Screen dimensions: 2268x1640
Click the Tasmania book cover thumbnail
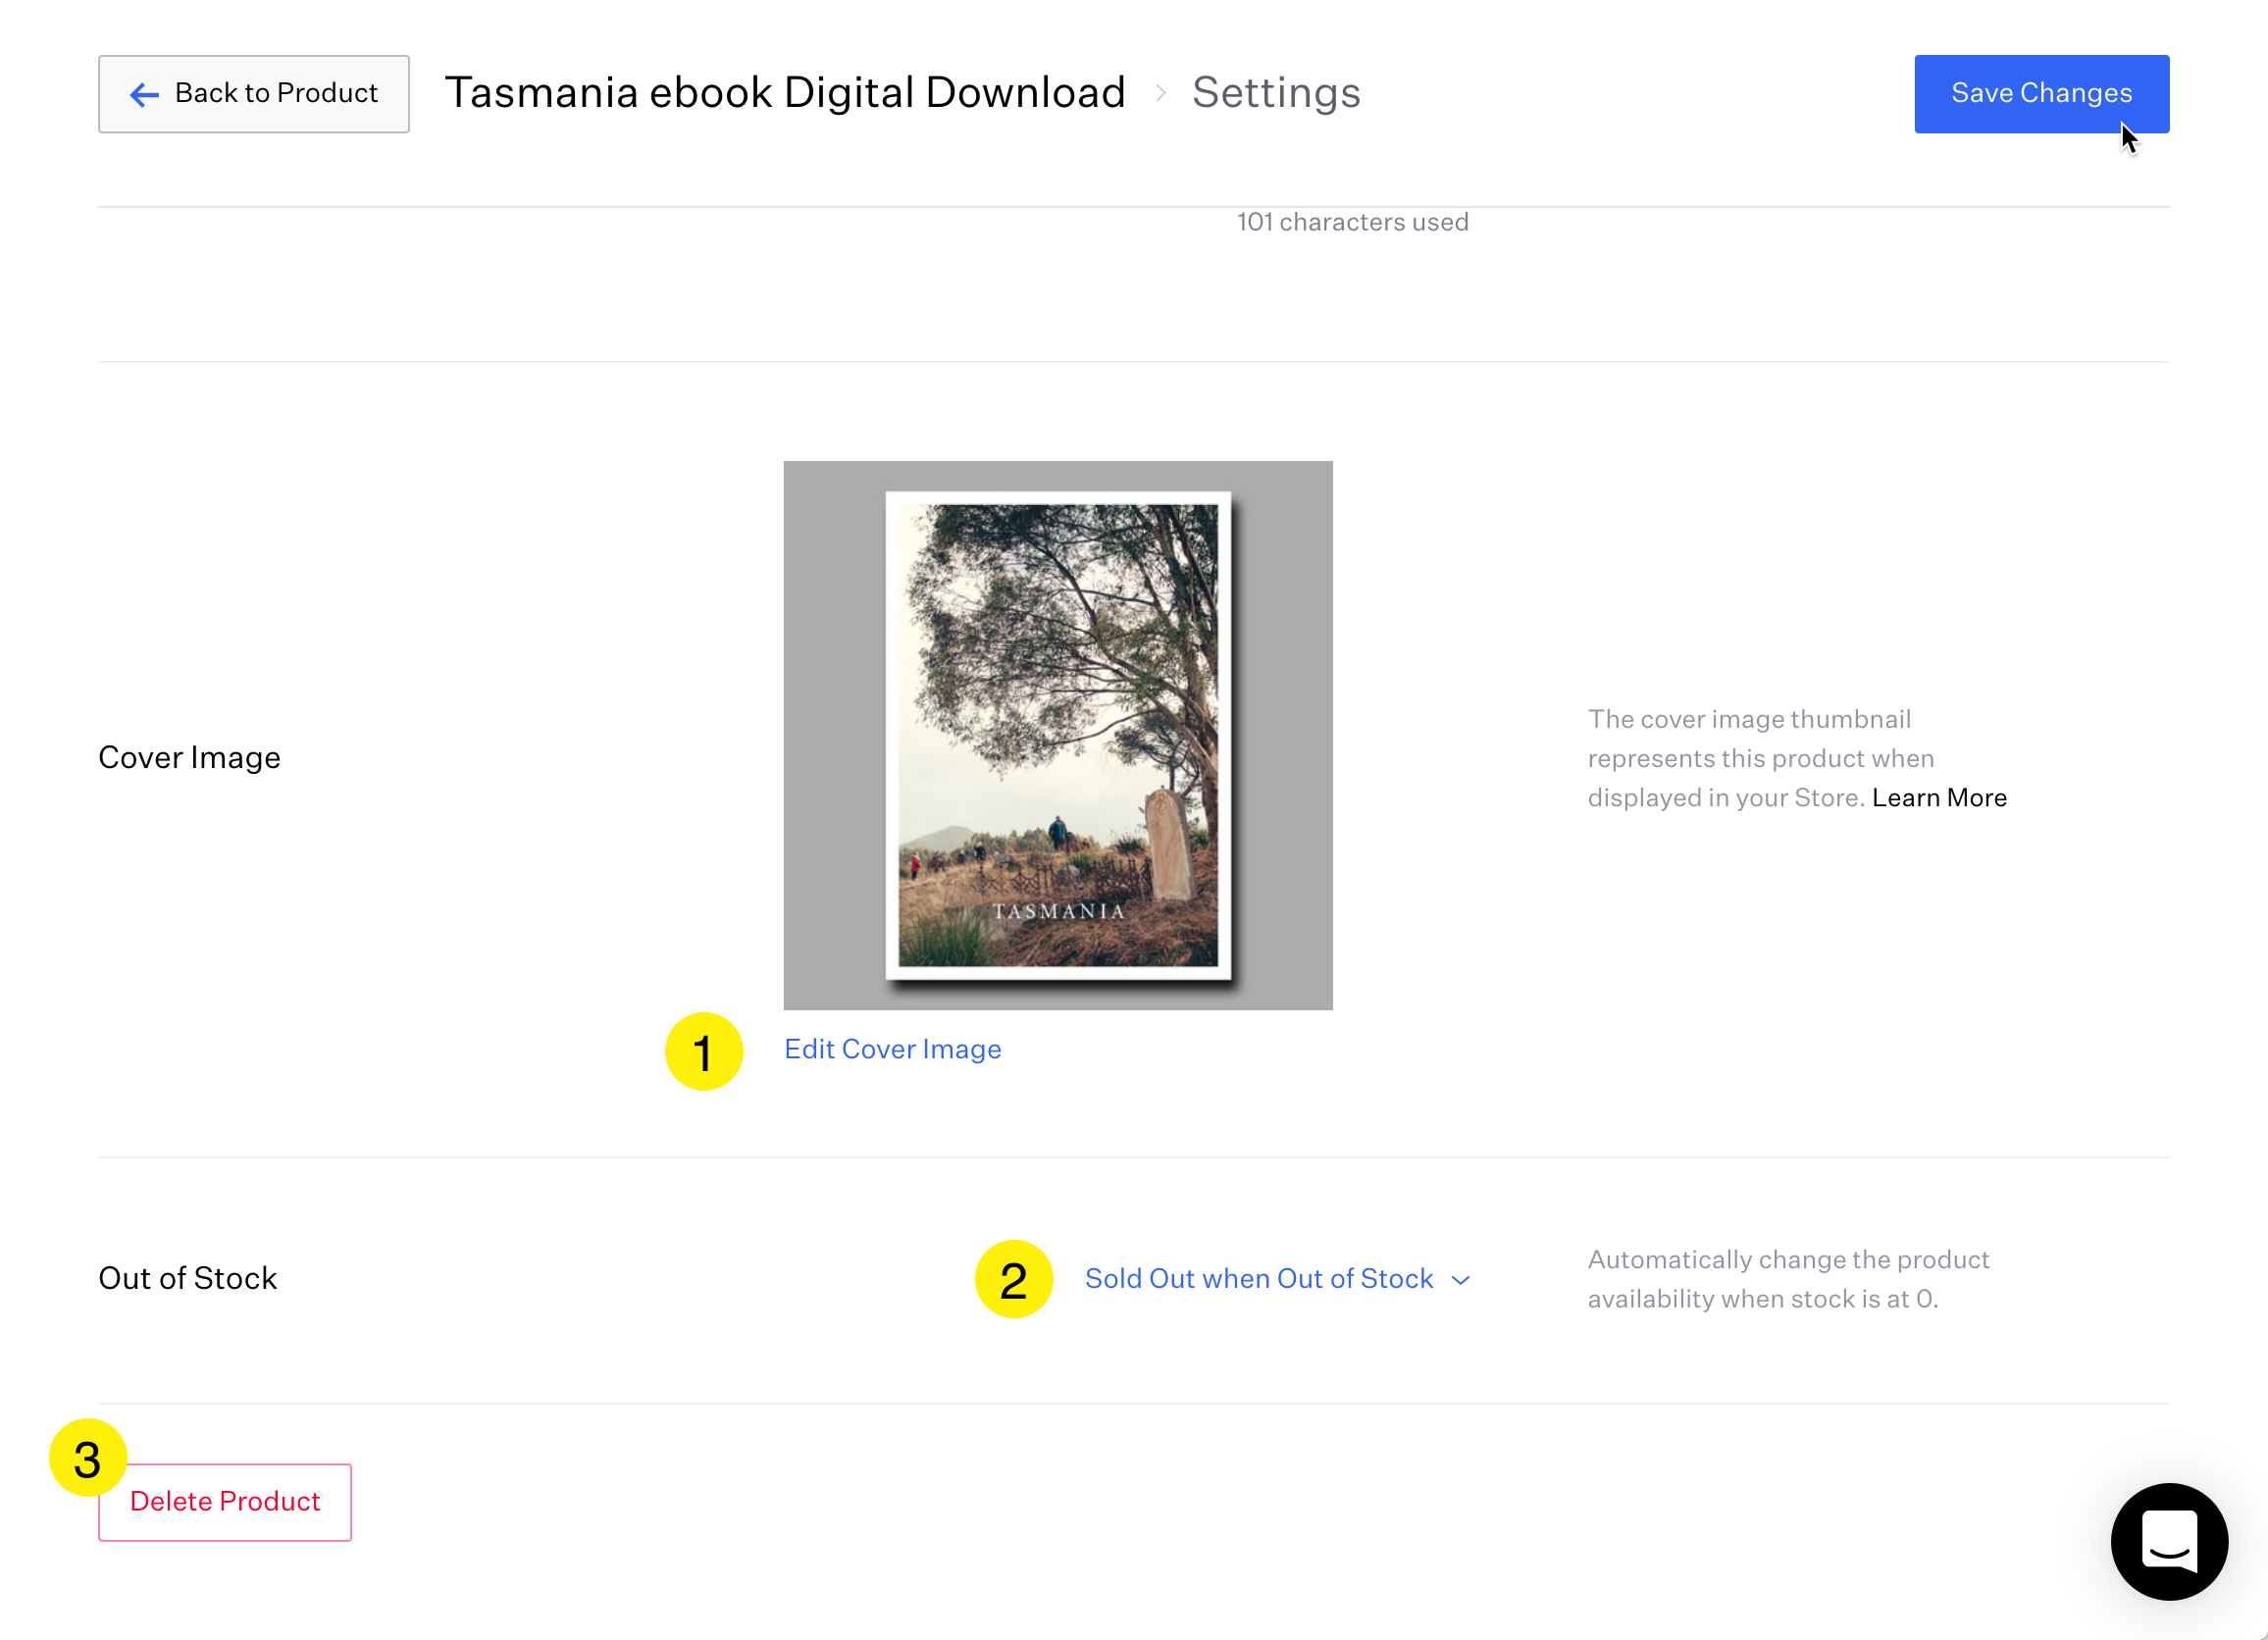(x=1057, y=735)
